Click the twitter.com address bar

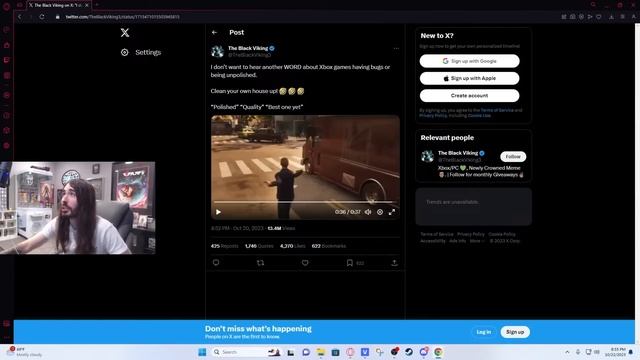pyautogui.click(x=122, y=17)
